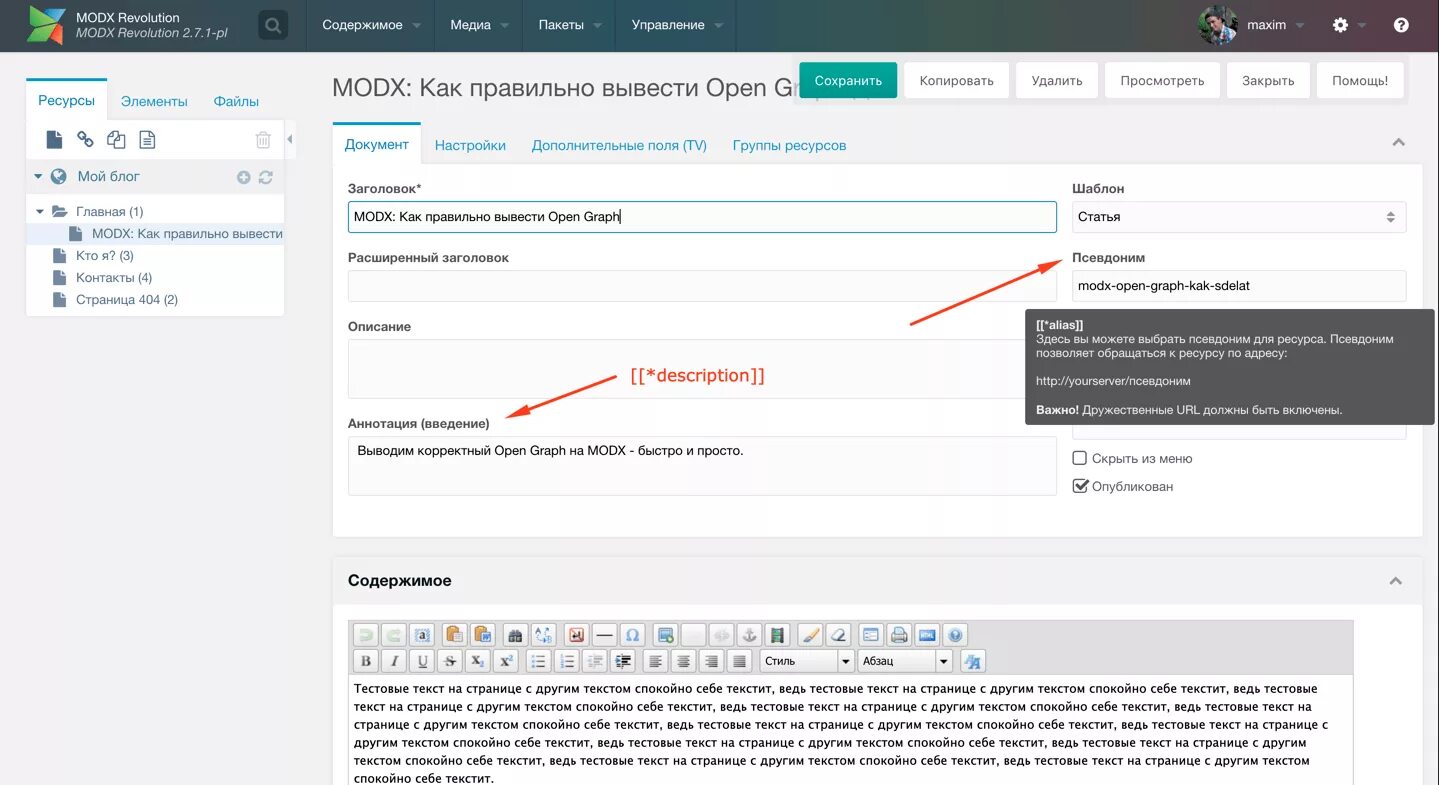The height and width of the screenshot is (785, 1439).
Task: Justify text in the editor toolbar
Action: 739,661
